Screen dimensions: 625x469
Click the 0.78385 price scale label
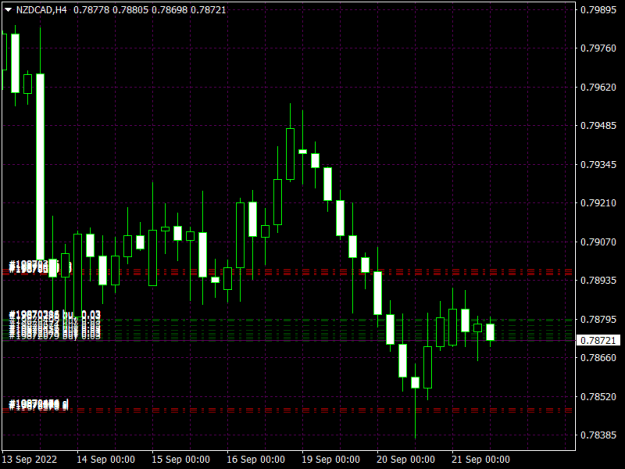[598, 435]
